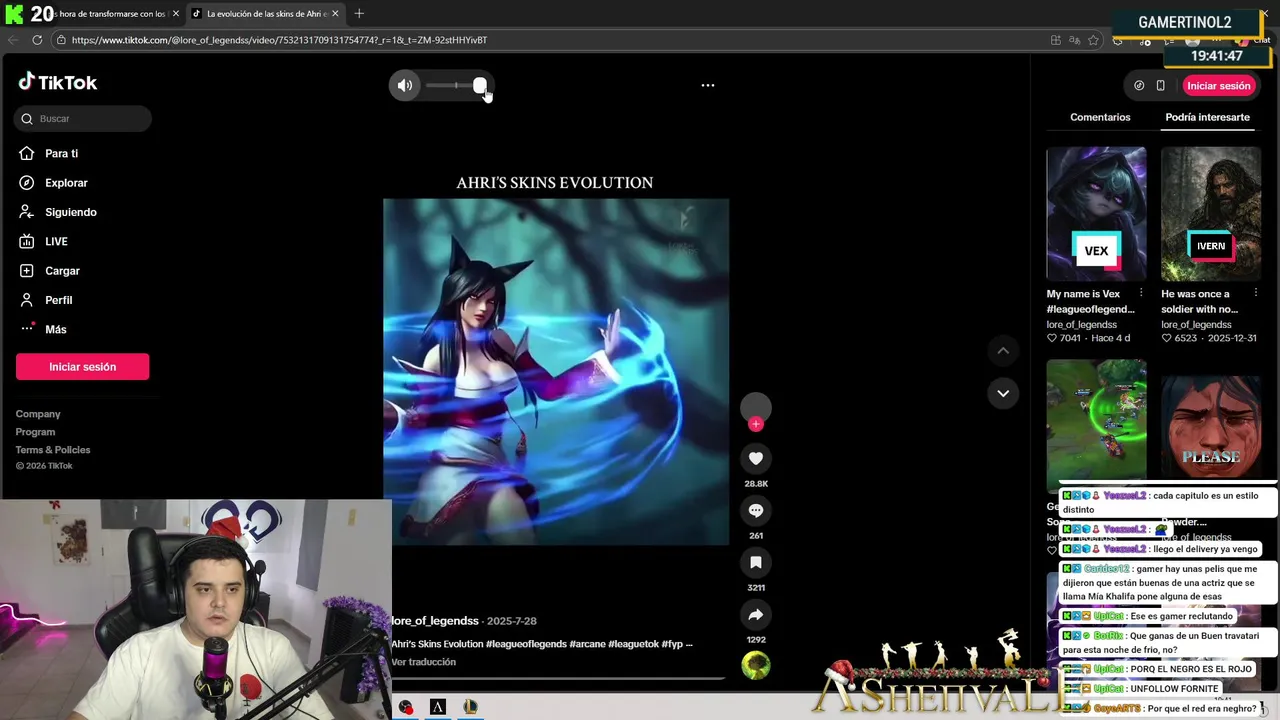The image size is (1280, 720).
Task: Open options for 'He was once a soldier' video
Action: 1255,293
